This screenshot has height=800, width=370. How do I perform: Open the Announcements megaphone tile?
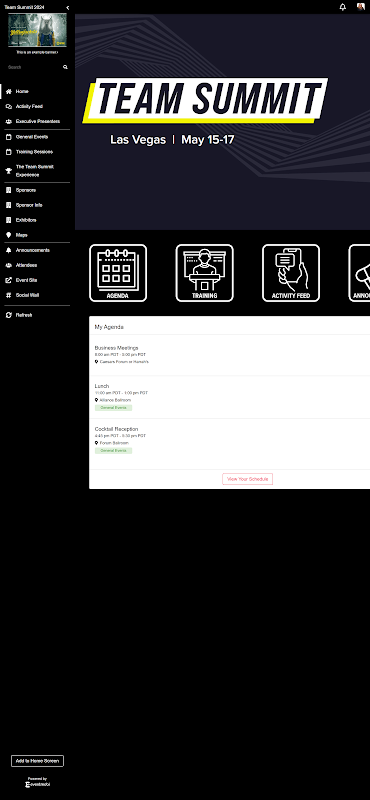(x=359, y=273)
